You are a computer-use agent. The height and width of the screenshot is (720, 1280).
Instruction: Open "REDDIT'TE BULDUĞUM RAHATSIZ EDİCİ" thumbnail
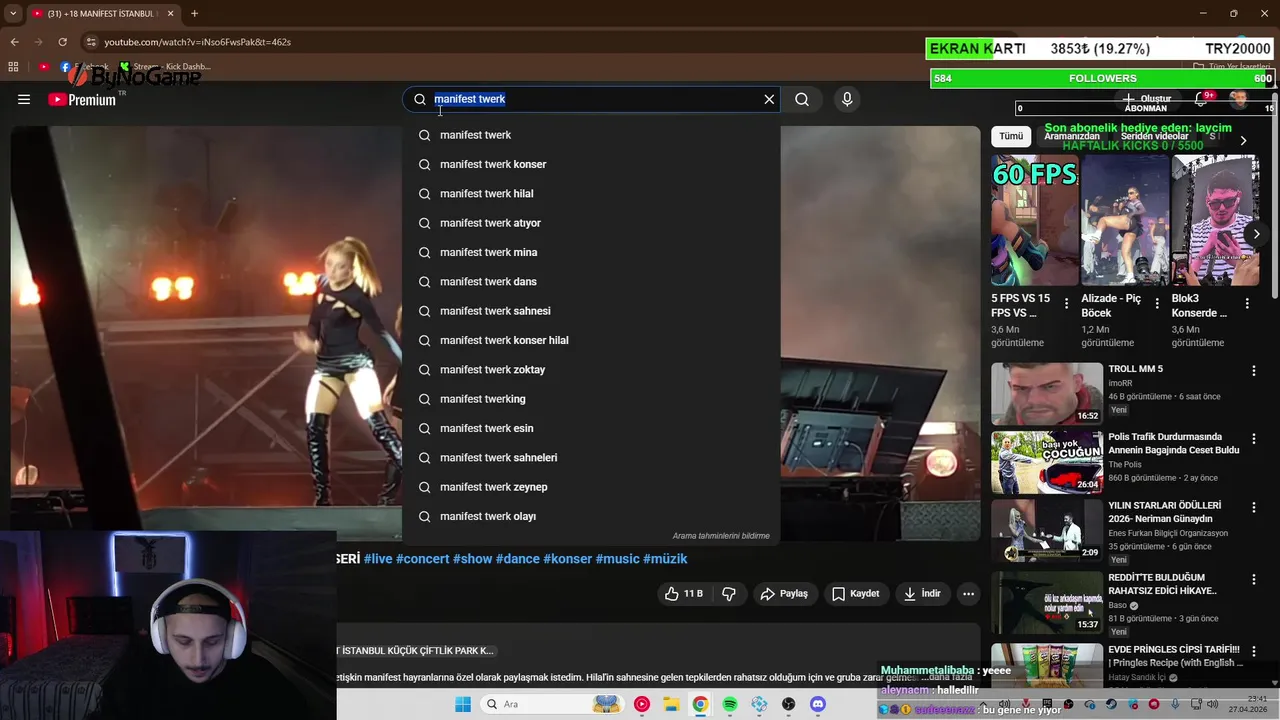(1047, 602)
